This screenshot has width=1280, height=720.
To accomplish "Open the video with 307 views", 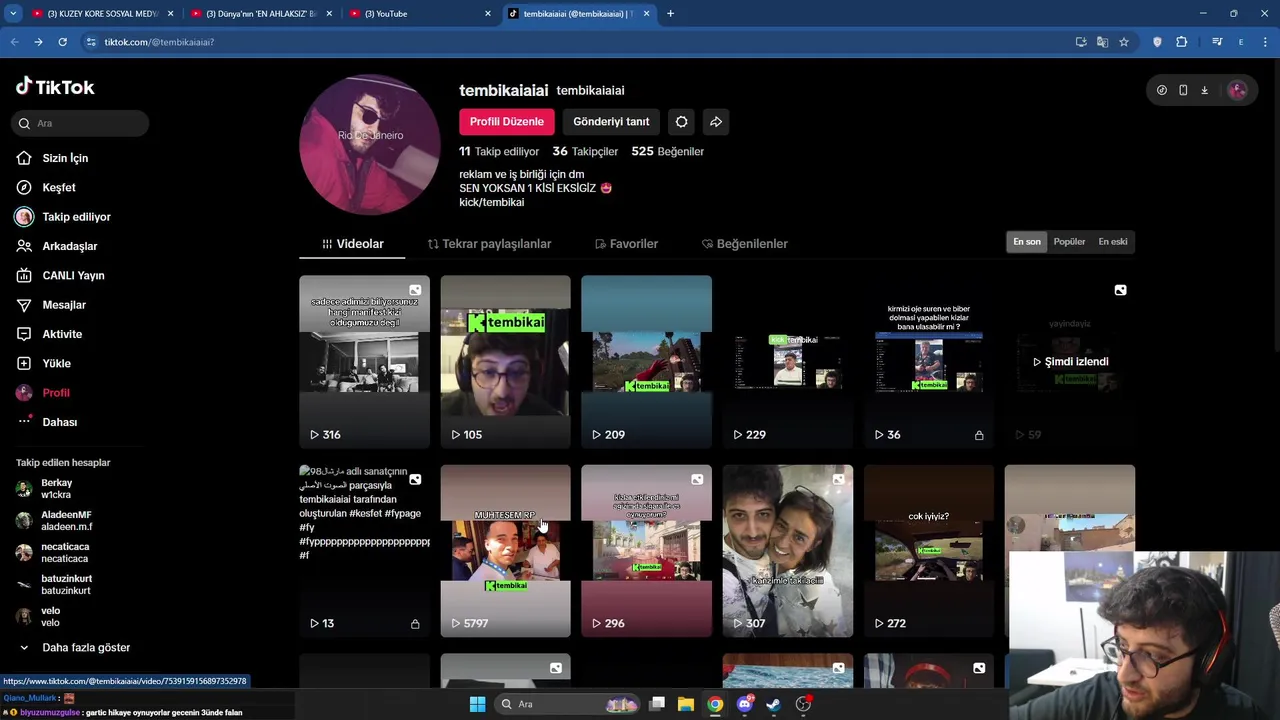I will 787,551.
